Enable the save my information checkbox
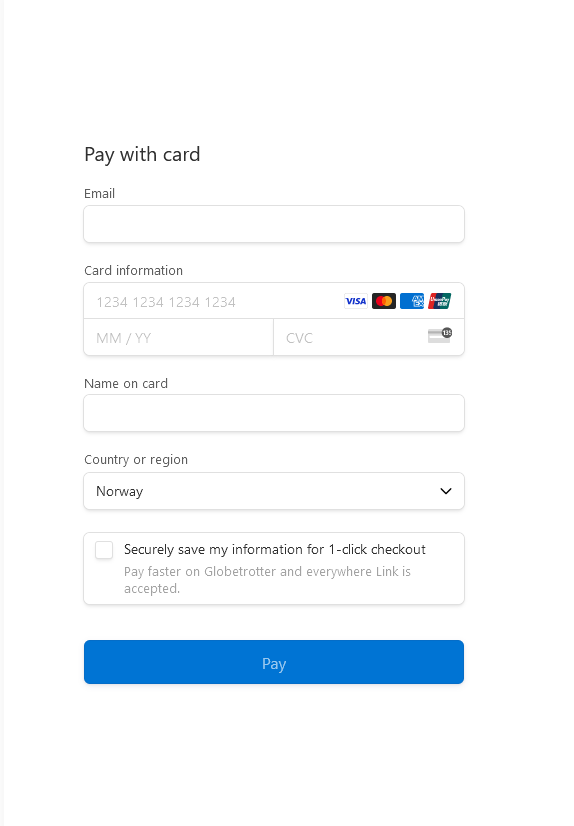The width and height of the screenshot is (574, 826). click(x=104, y=550)
